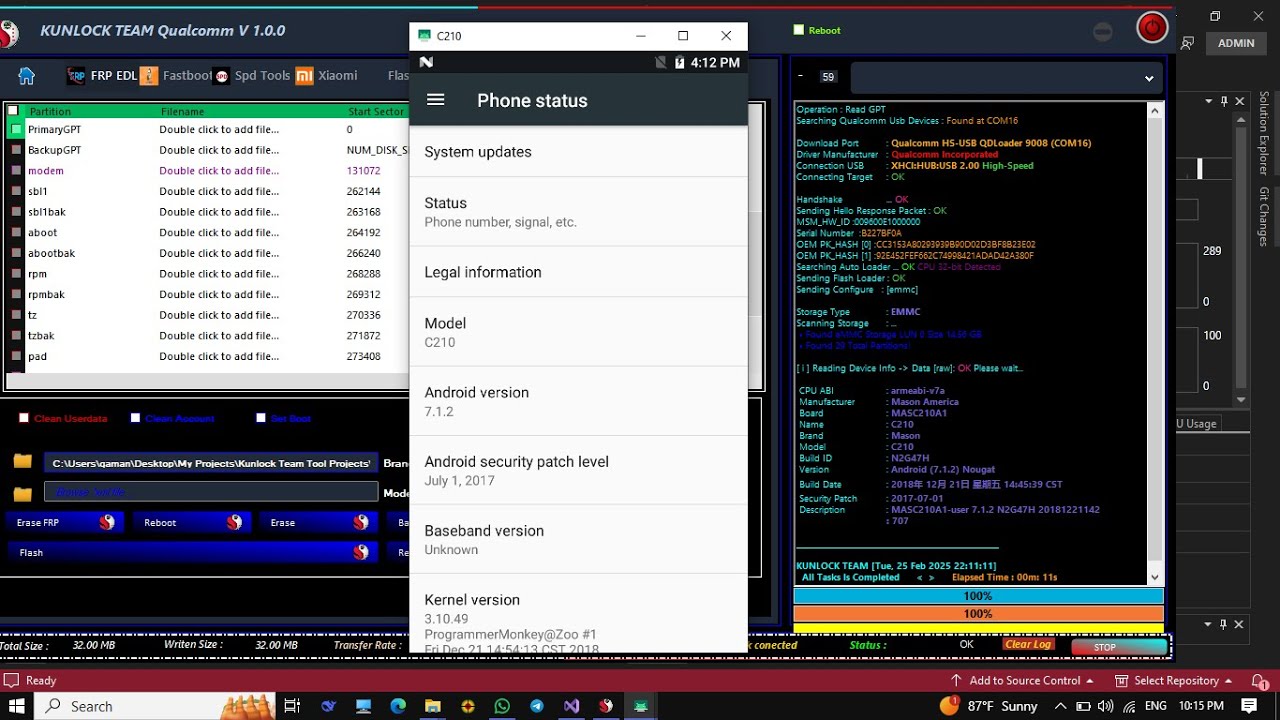Open Telegram from the taskbar
The height and width of the screenshot is (720, 1280).
pos(537,706)
